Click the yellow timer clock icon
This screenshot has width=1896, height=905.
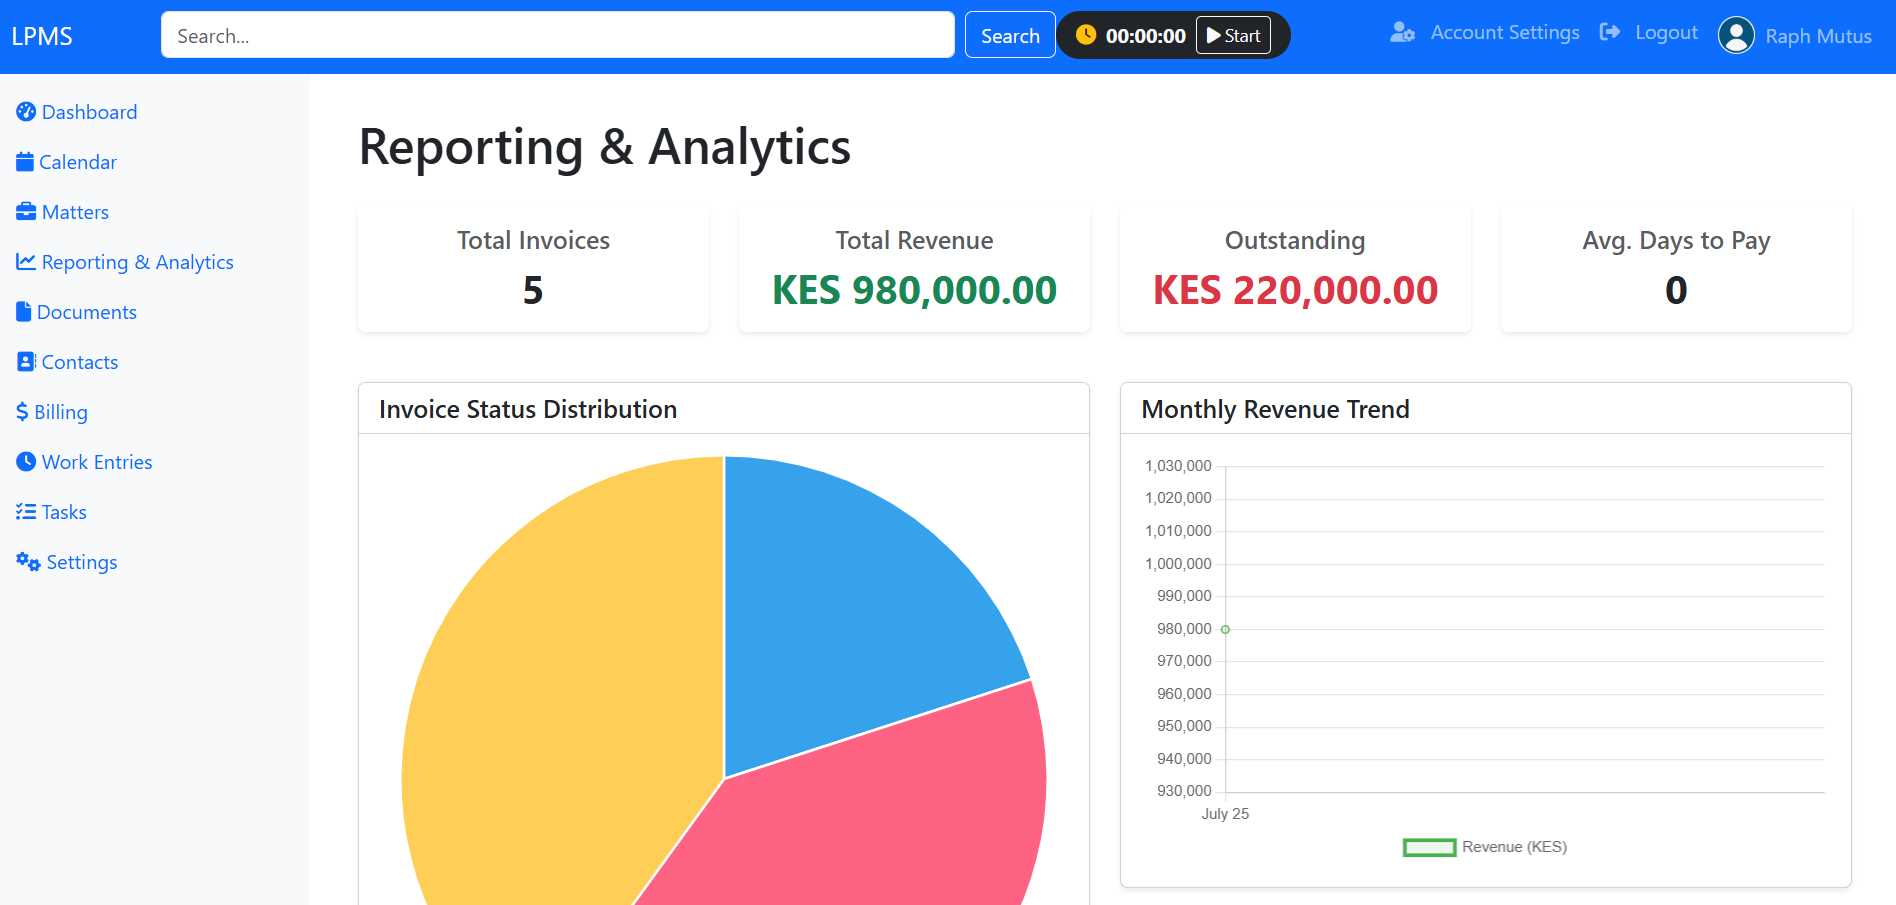pyautogui.click(x=1086, y=35)
